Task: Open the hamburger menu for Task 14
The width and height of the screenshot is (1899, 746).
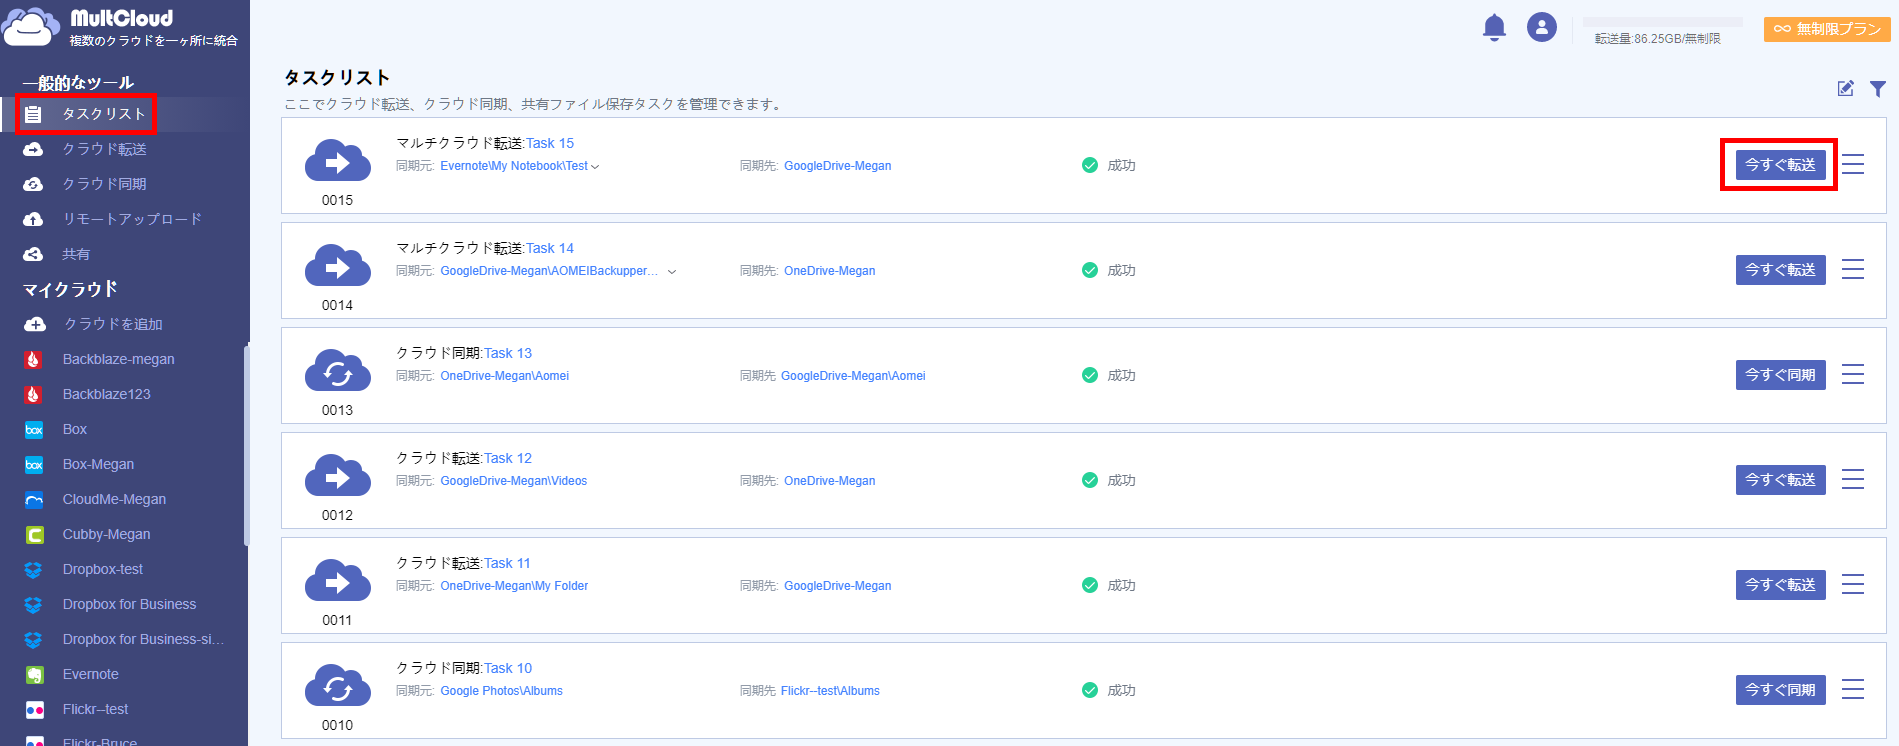Action: (1853, 270)
